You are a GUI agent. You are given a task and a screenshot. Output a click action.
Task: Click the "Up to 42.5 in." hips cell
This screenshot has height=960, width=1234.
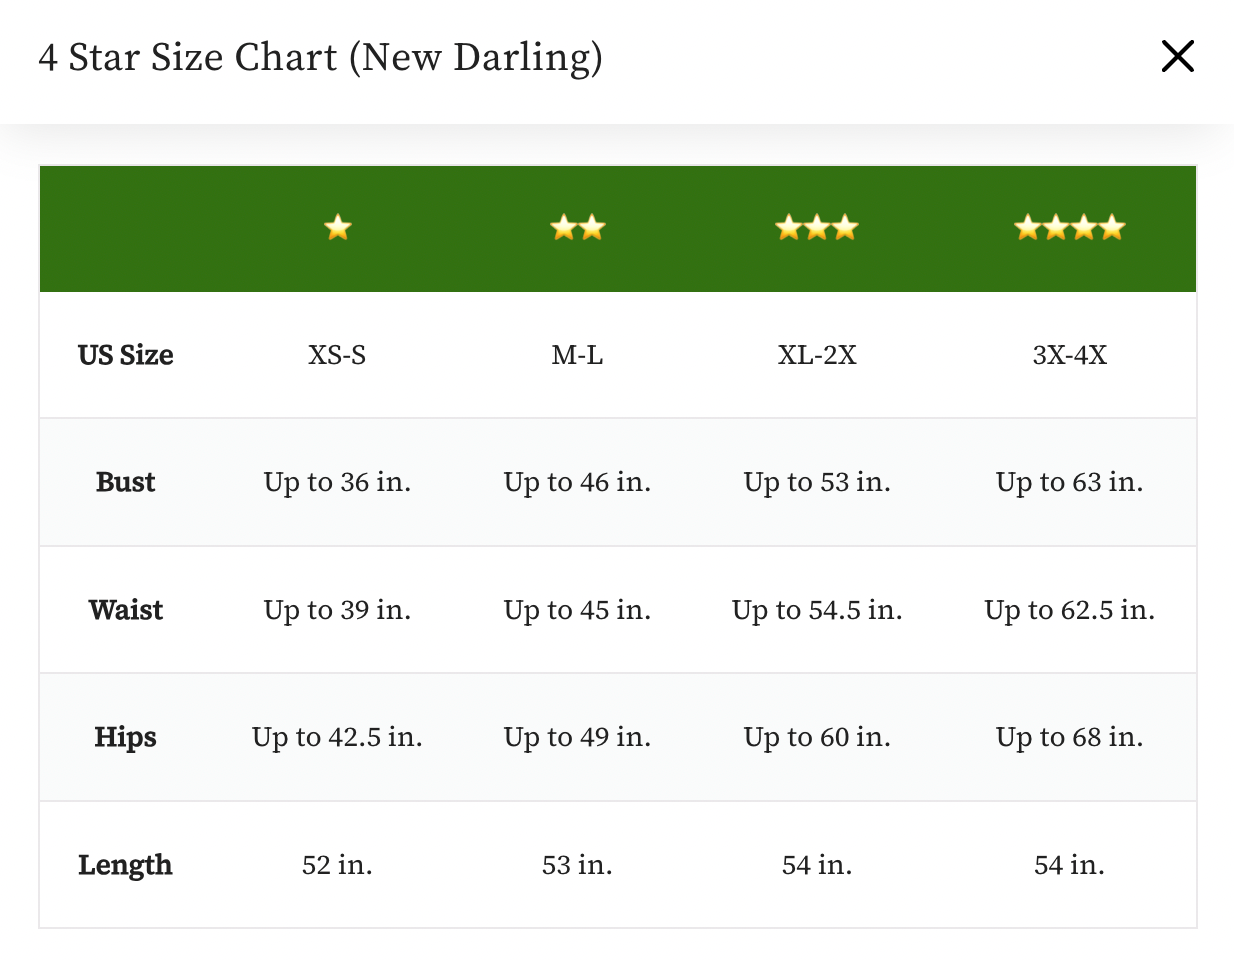337,737
